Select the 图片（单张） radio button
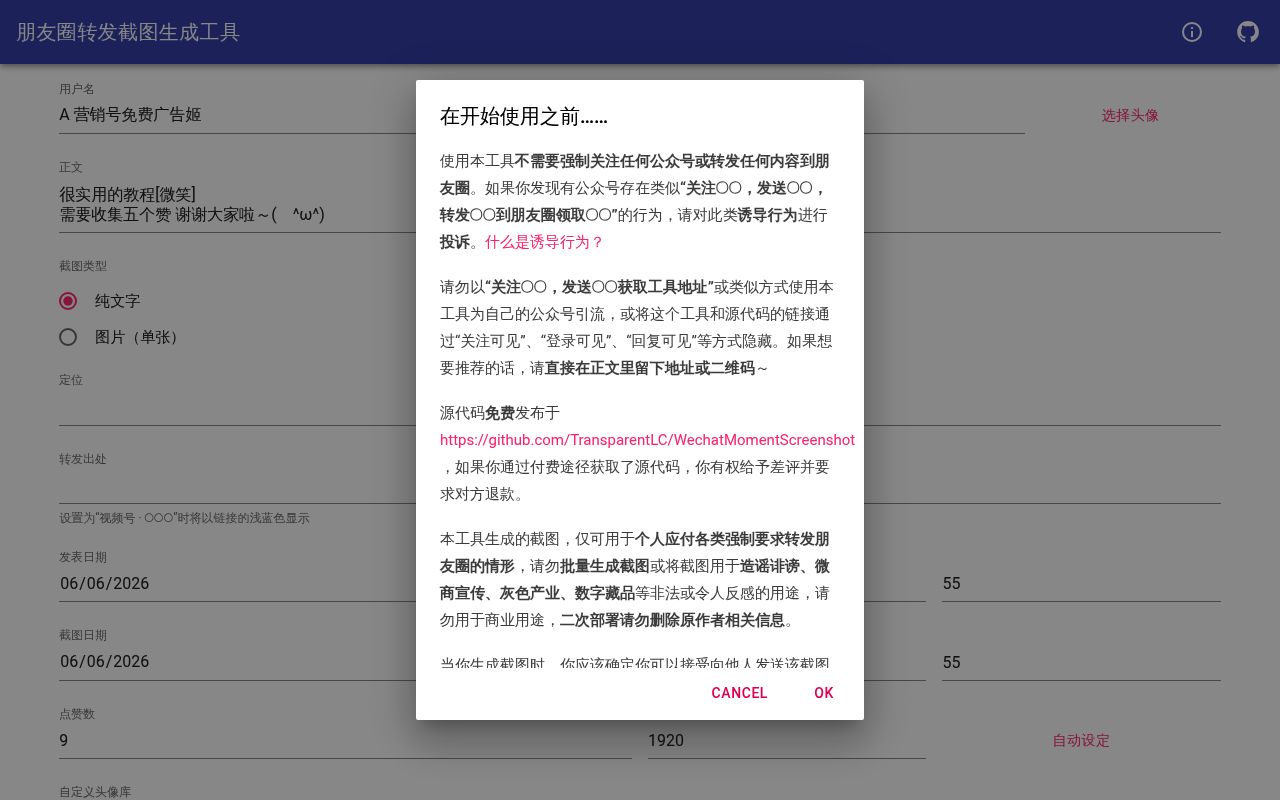Screen dimensions: 1280x800 coord(68,337)
